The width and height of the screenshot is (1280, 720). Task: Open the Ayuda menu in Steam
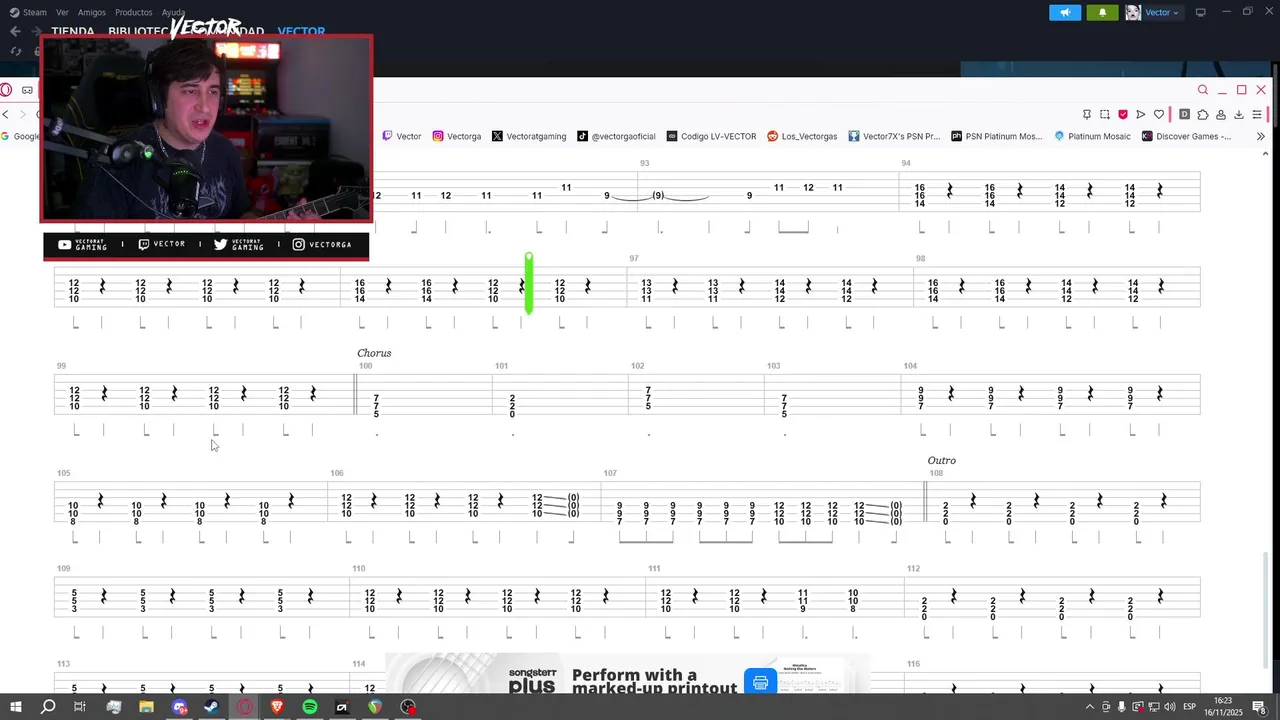coord(173,12)
